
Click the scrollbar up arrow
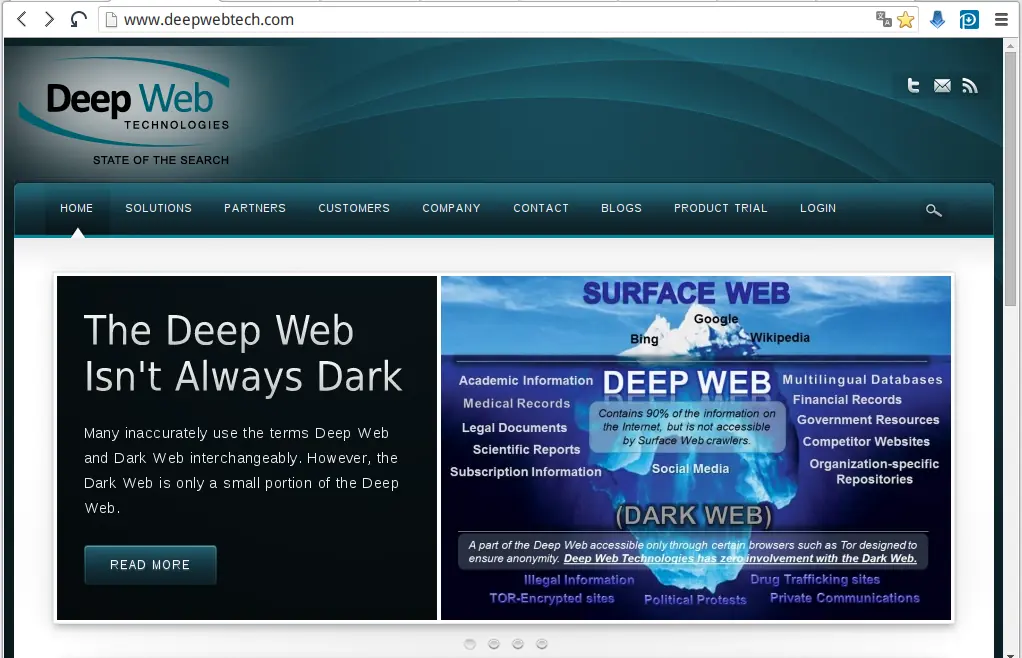pos(1010,45)
